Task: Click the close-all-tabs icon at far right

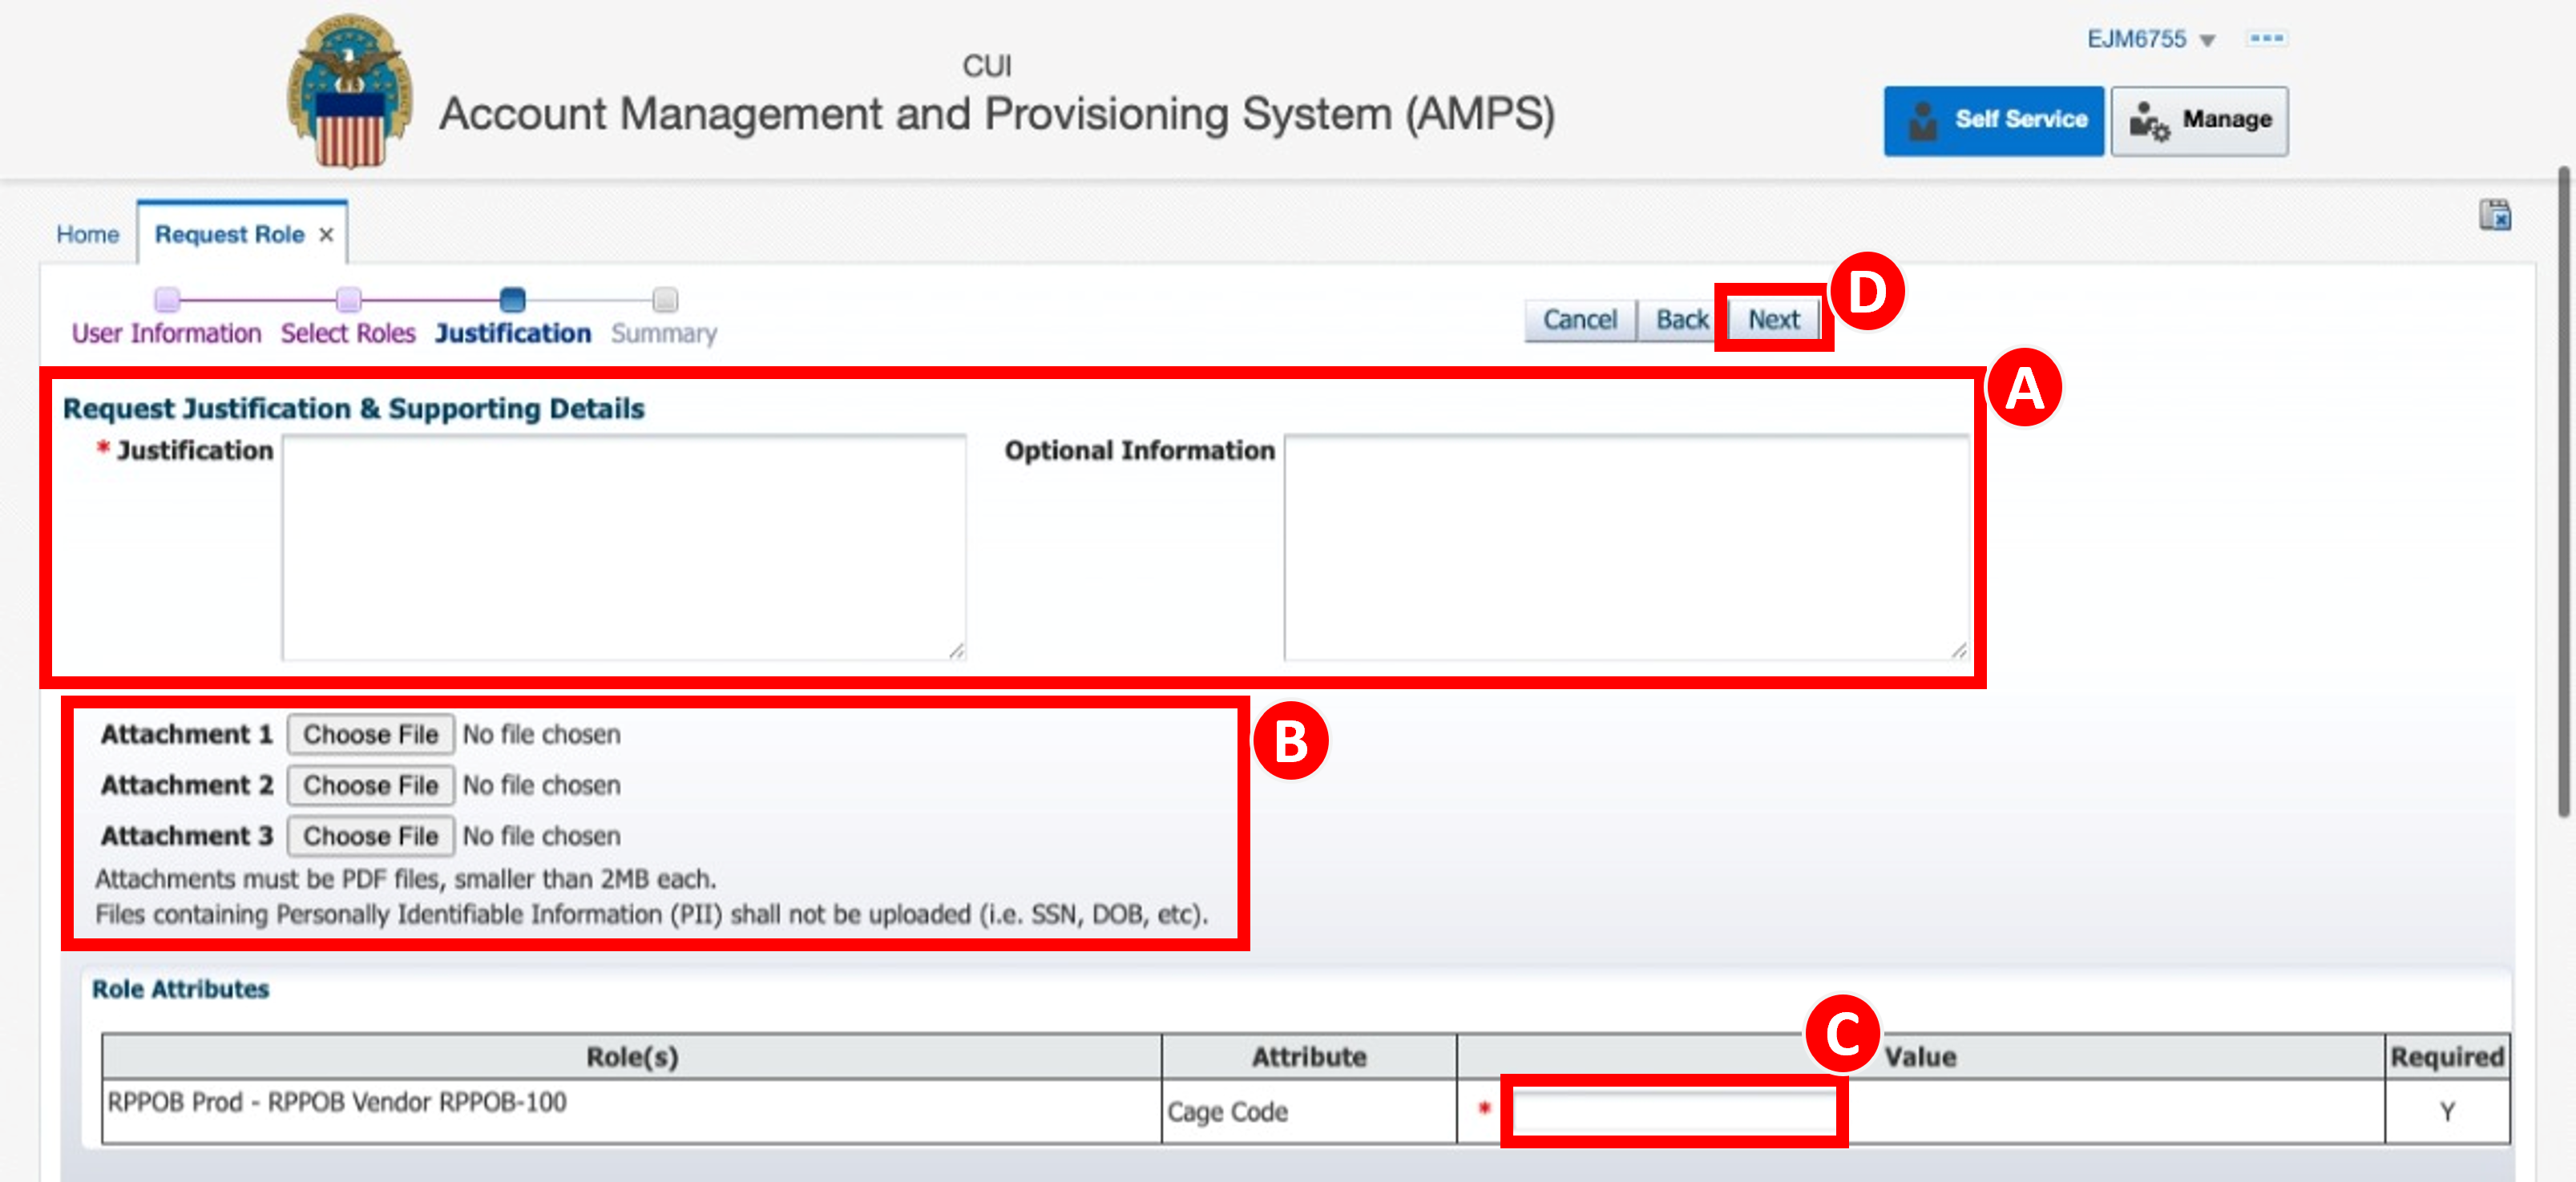Action: click(x=2494, y=215)
